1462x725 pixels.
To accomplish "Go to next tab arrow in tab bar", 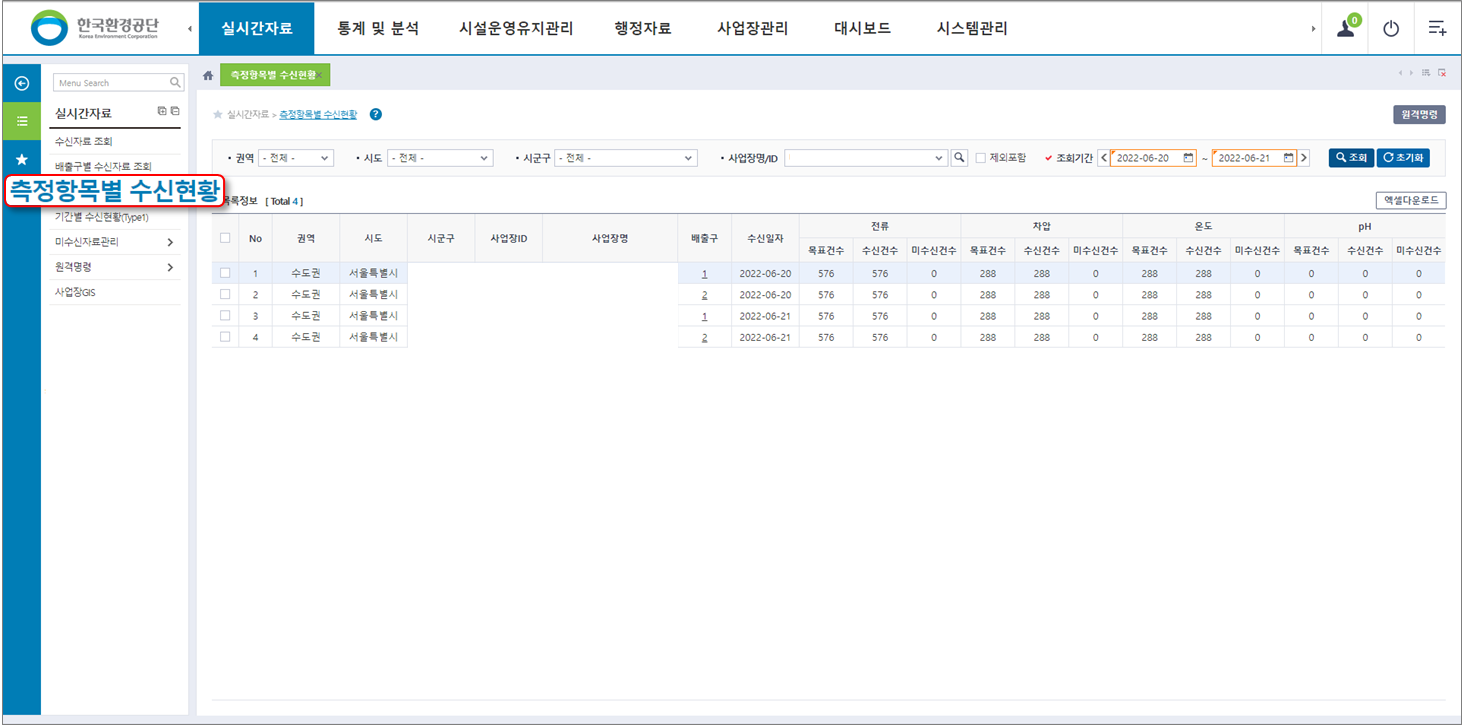I will pos(1411,73).
